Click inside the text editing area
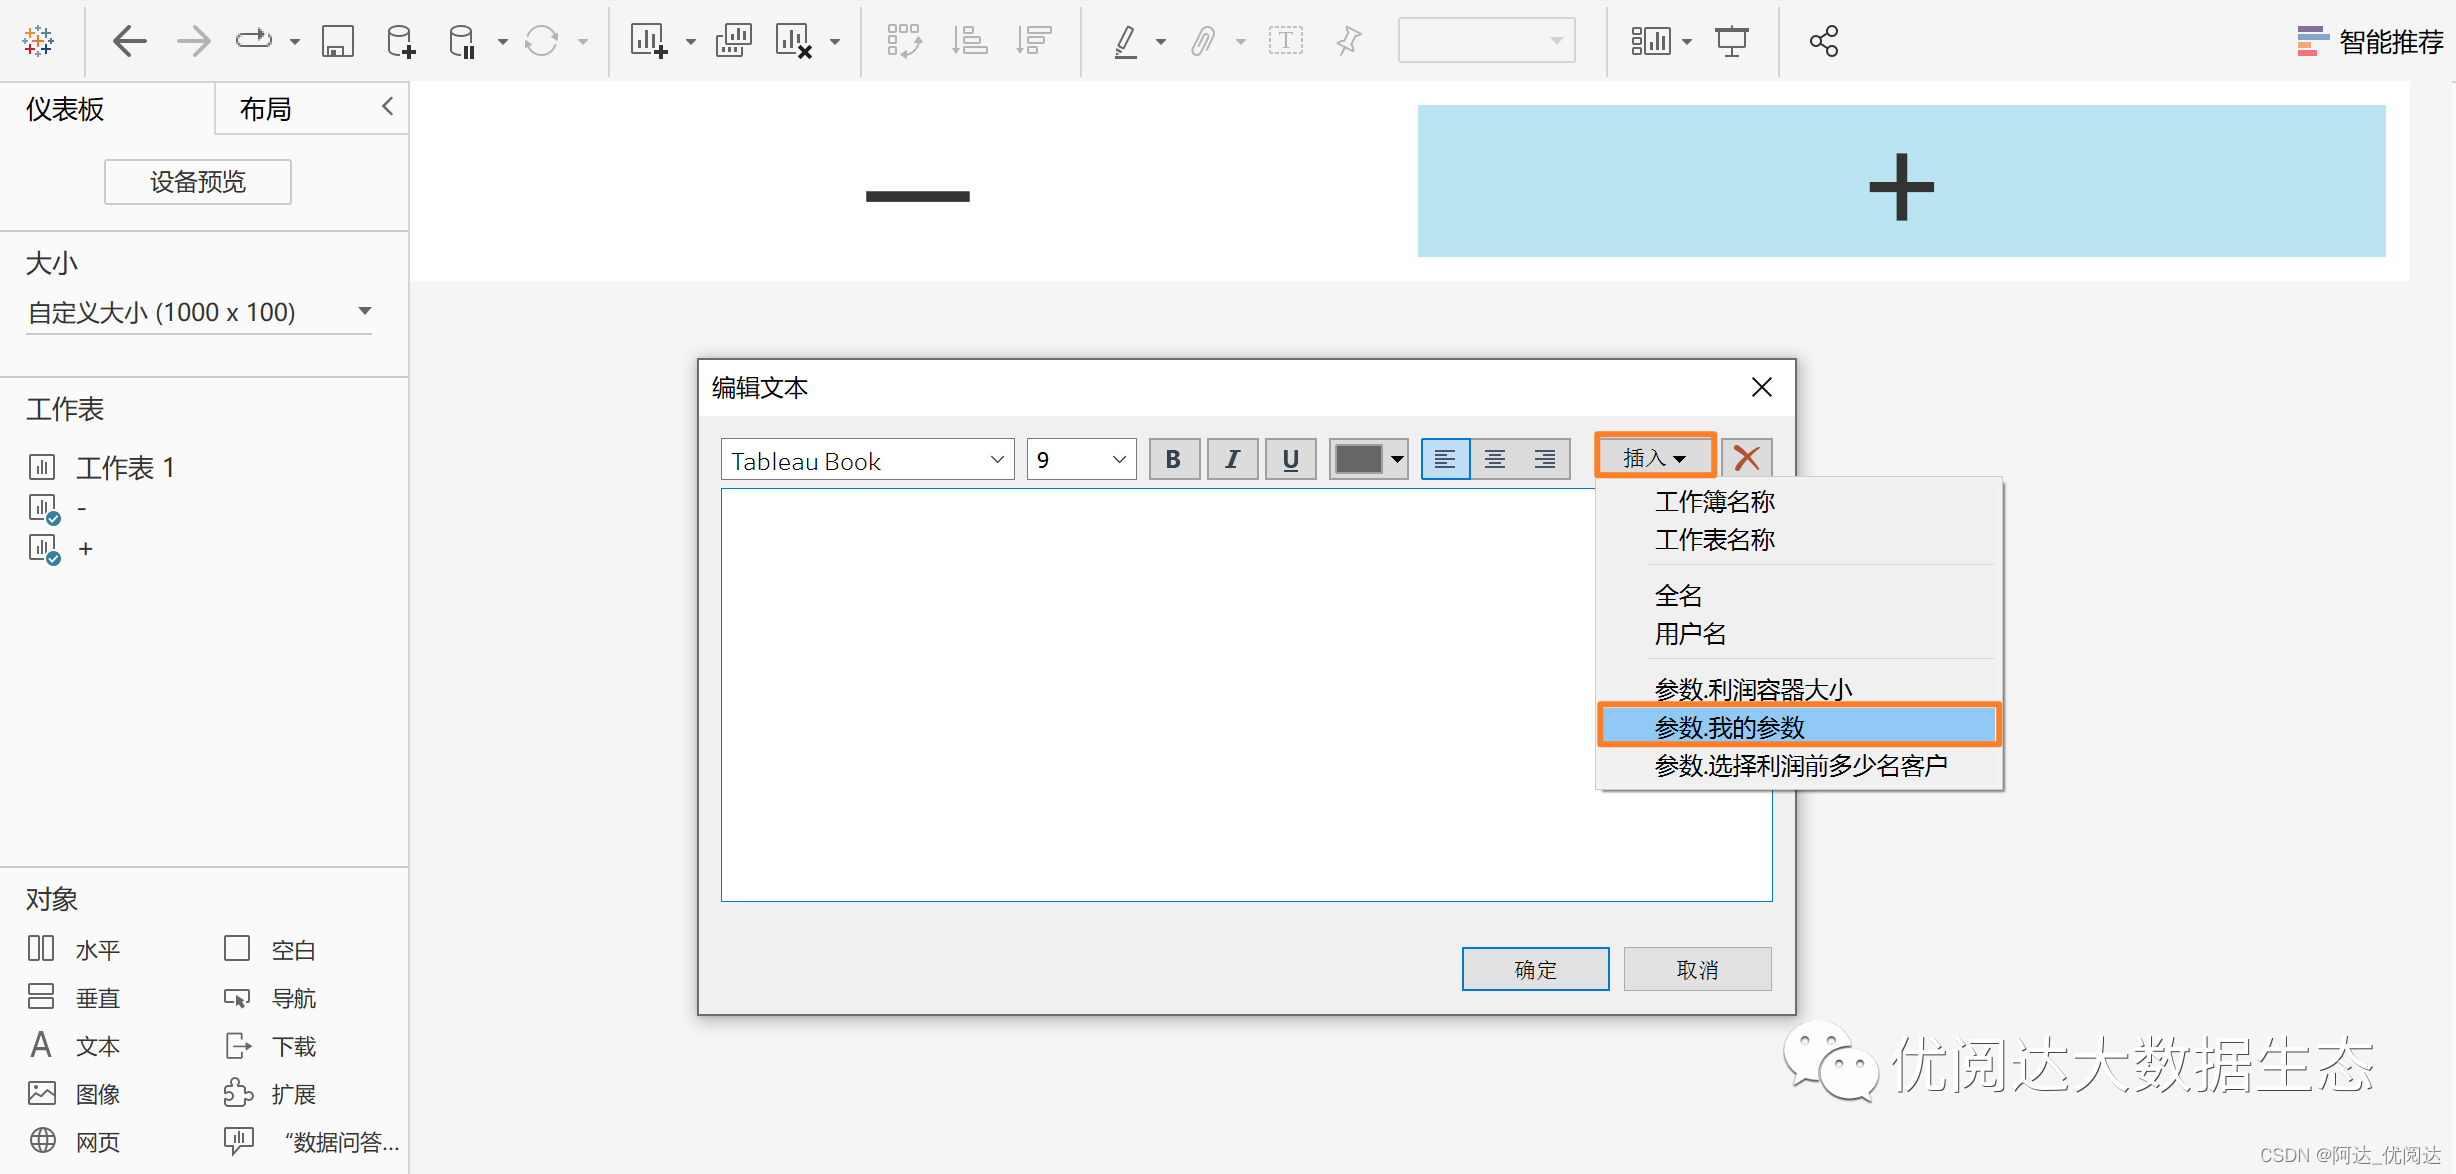Viewport: 2456px width, 1174px height. pos(1150,700)
